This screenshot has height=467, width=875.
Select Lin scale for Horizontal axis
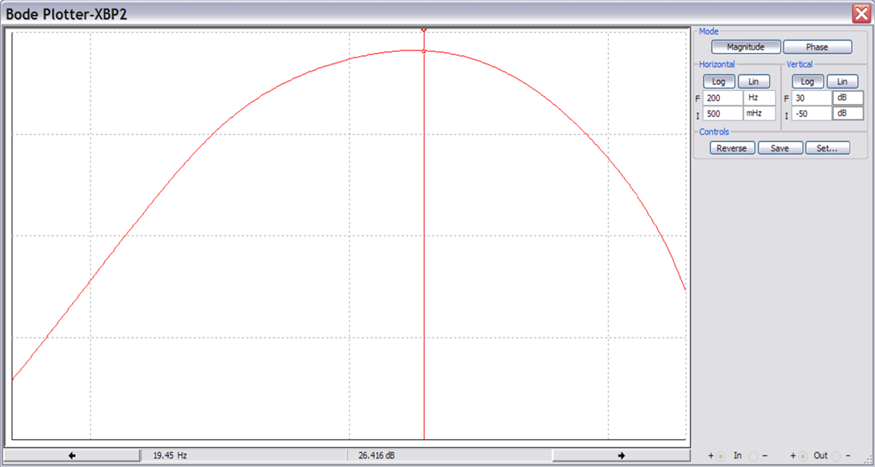pos(753,81)
